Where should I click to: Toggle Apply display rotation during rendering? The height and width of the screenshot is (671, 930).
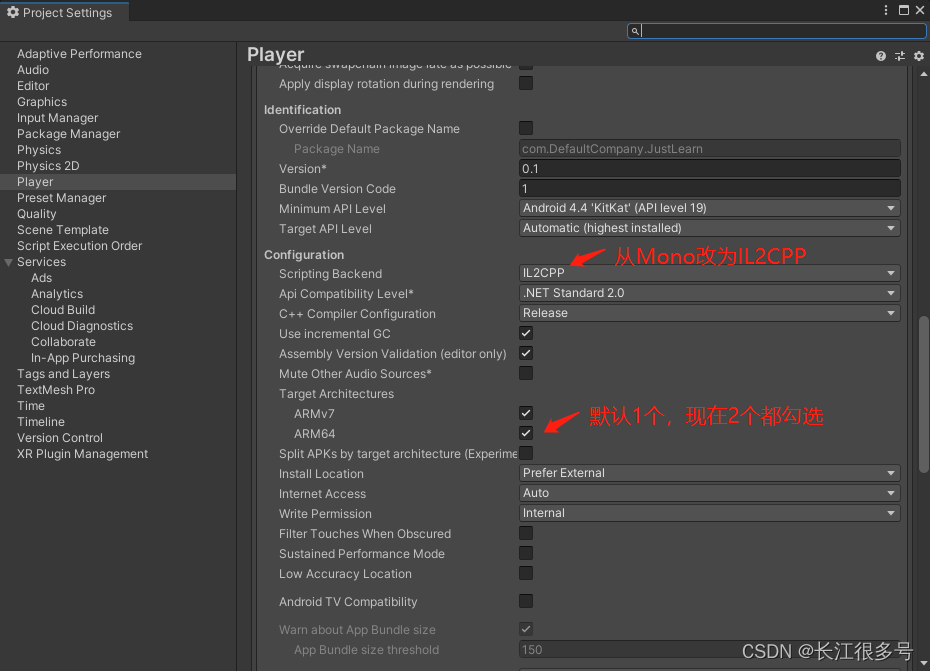[526, 83]
